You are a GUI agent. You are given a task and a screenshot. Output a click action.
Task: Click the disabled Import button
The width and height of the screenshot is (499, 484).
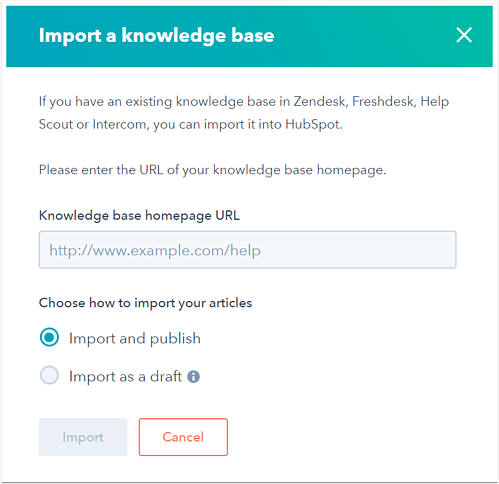pyautogui.click(x=83, y=437)
